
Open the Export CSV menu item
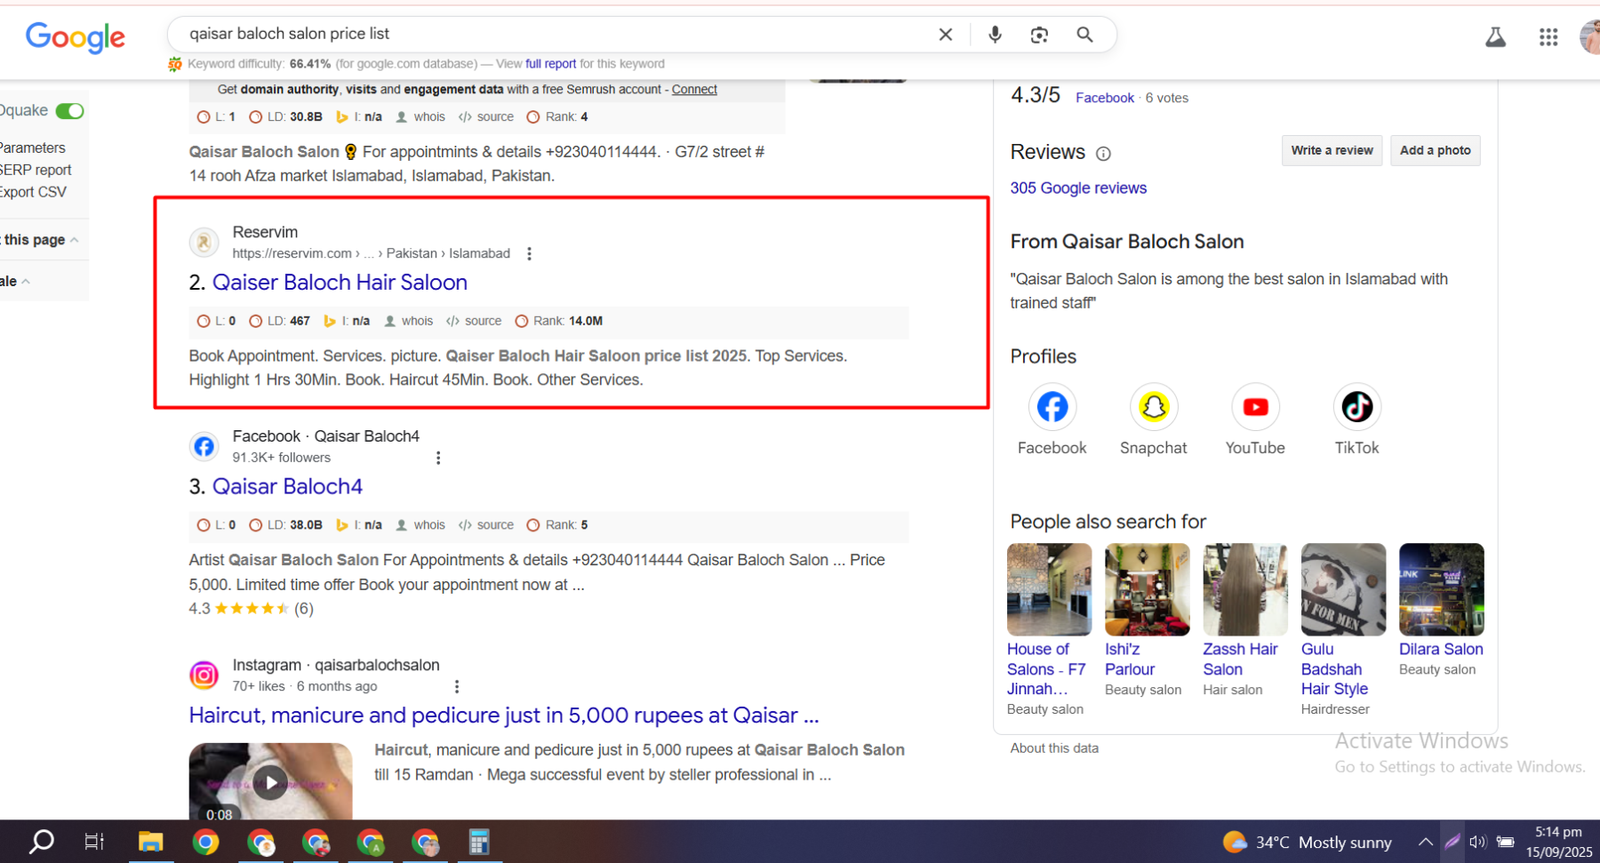click(33, 192)
